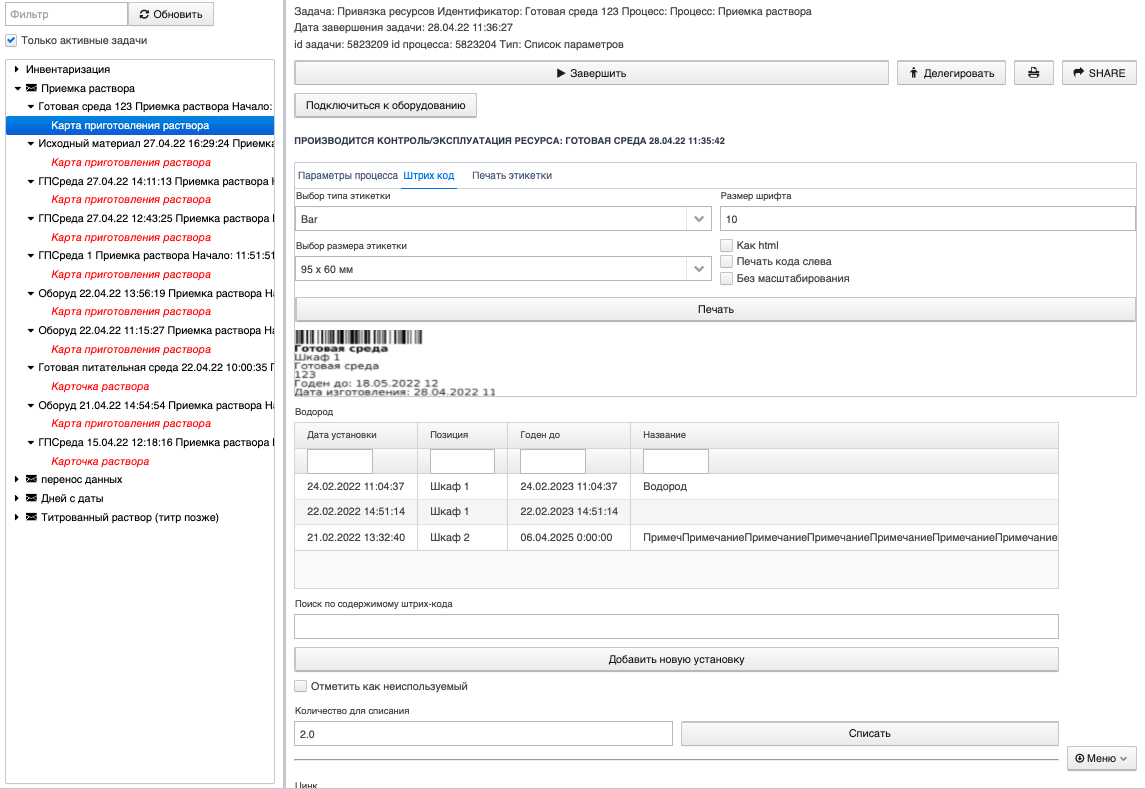
Task: Click the SHARE button
Action: [x=1099, y=73]
